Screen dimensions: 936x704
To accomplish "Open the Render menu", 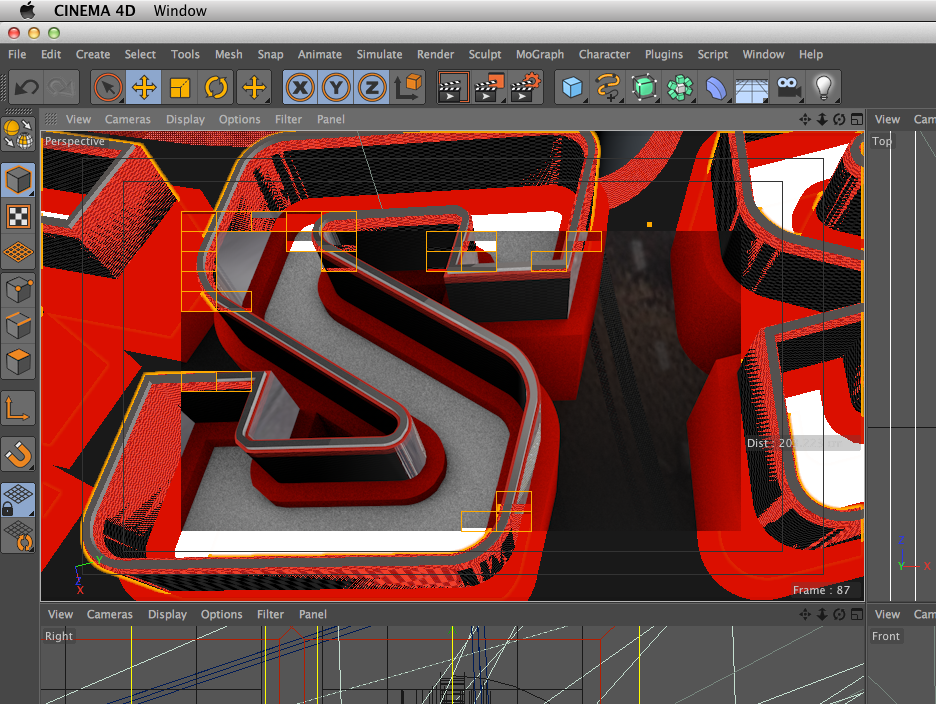I will [x=435, y=54].
